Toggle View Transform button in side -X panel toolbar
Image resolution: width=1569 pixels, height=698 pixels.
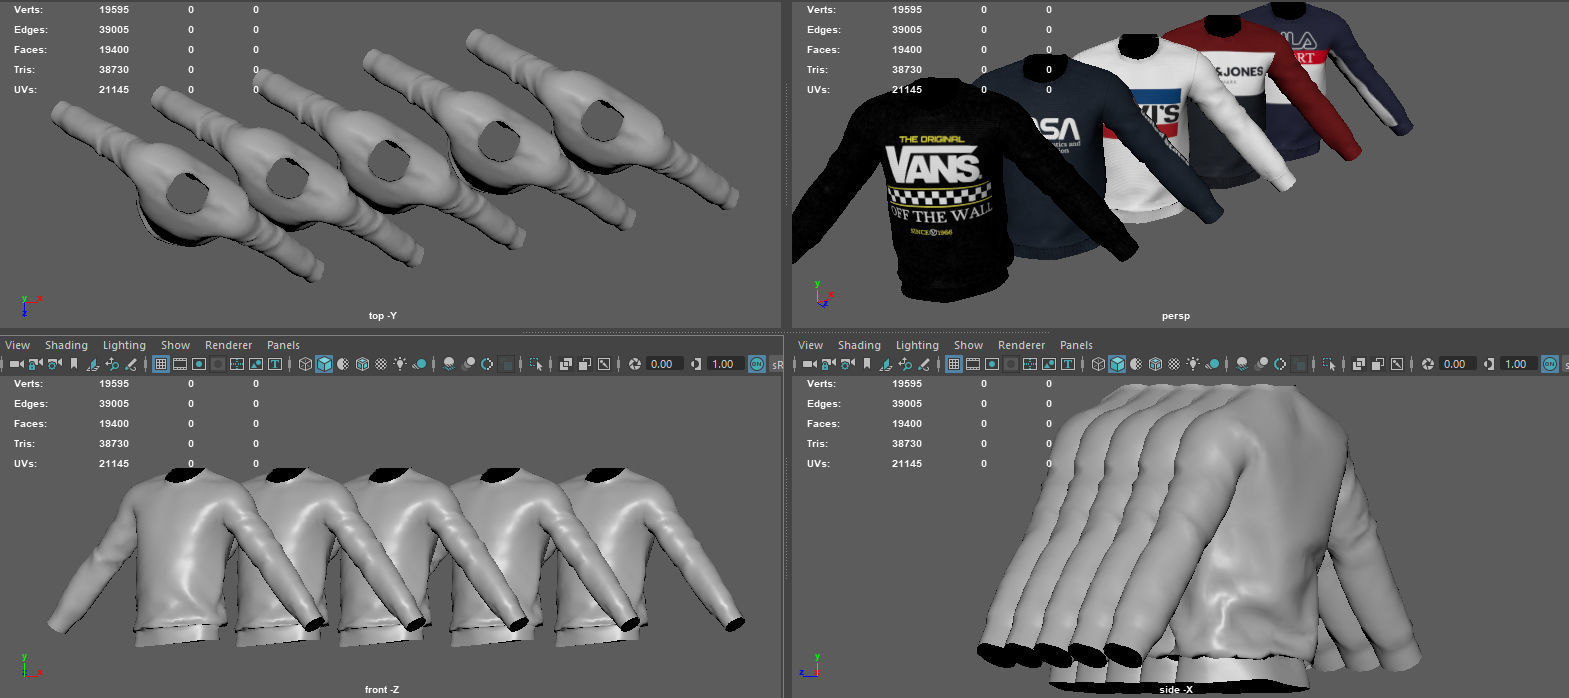pyautogui.click(x=1550, y=364)
